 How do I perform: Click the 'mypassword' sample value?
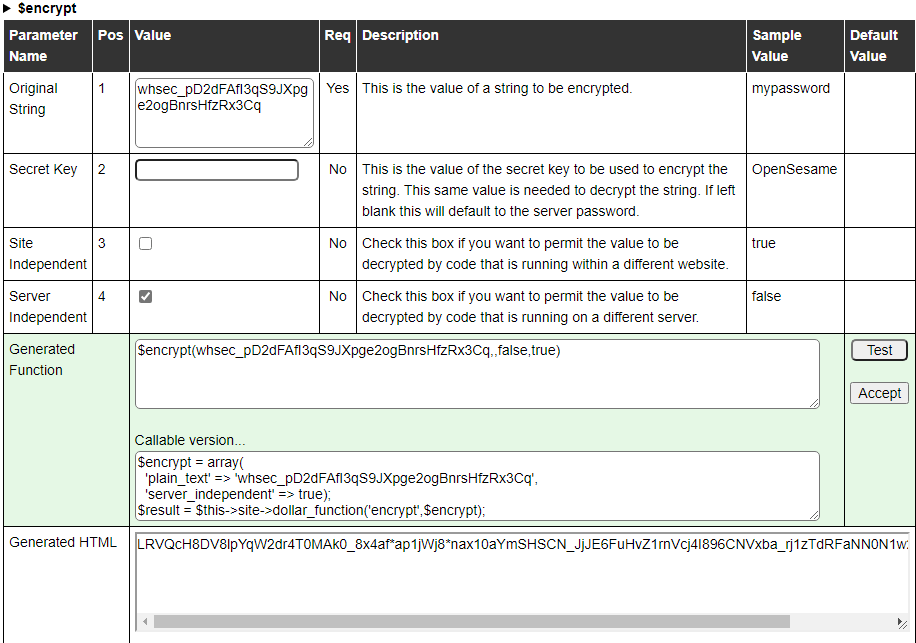coord(790,88)
